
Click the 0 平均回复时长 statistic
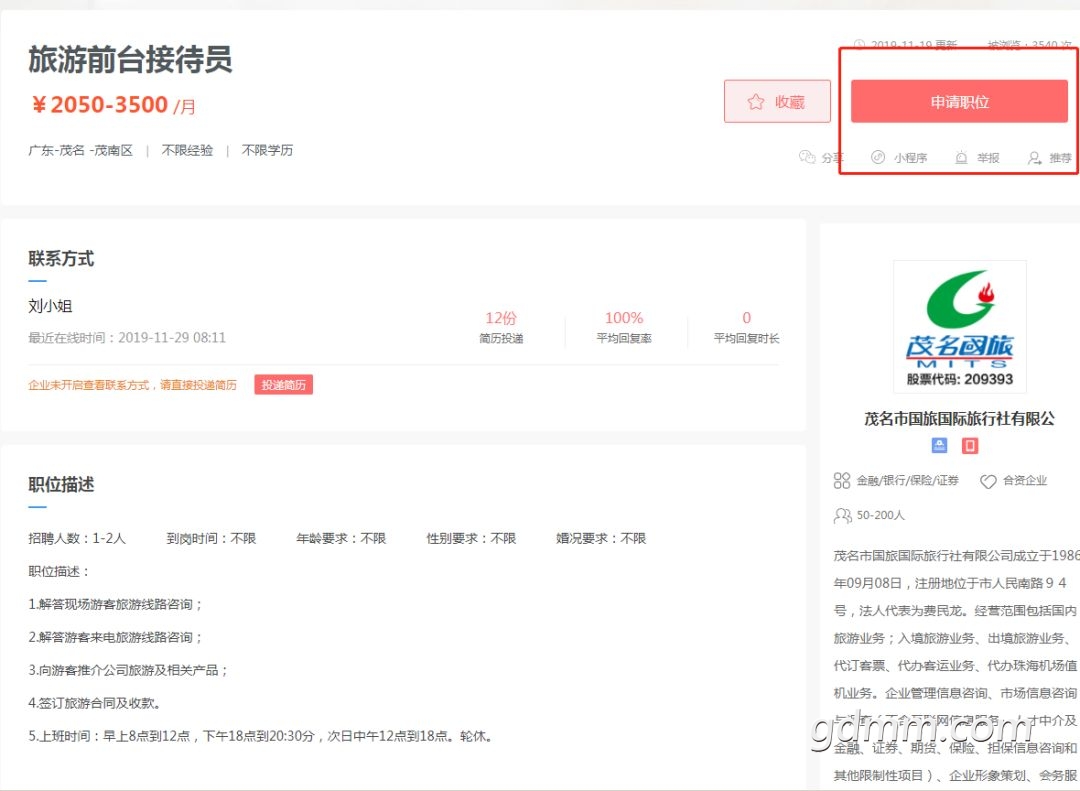pos(747,327)
